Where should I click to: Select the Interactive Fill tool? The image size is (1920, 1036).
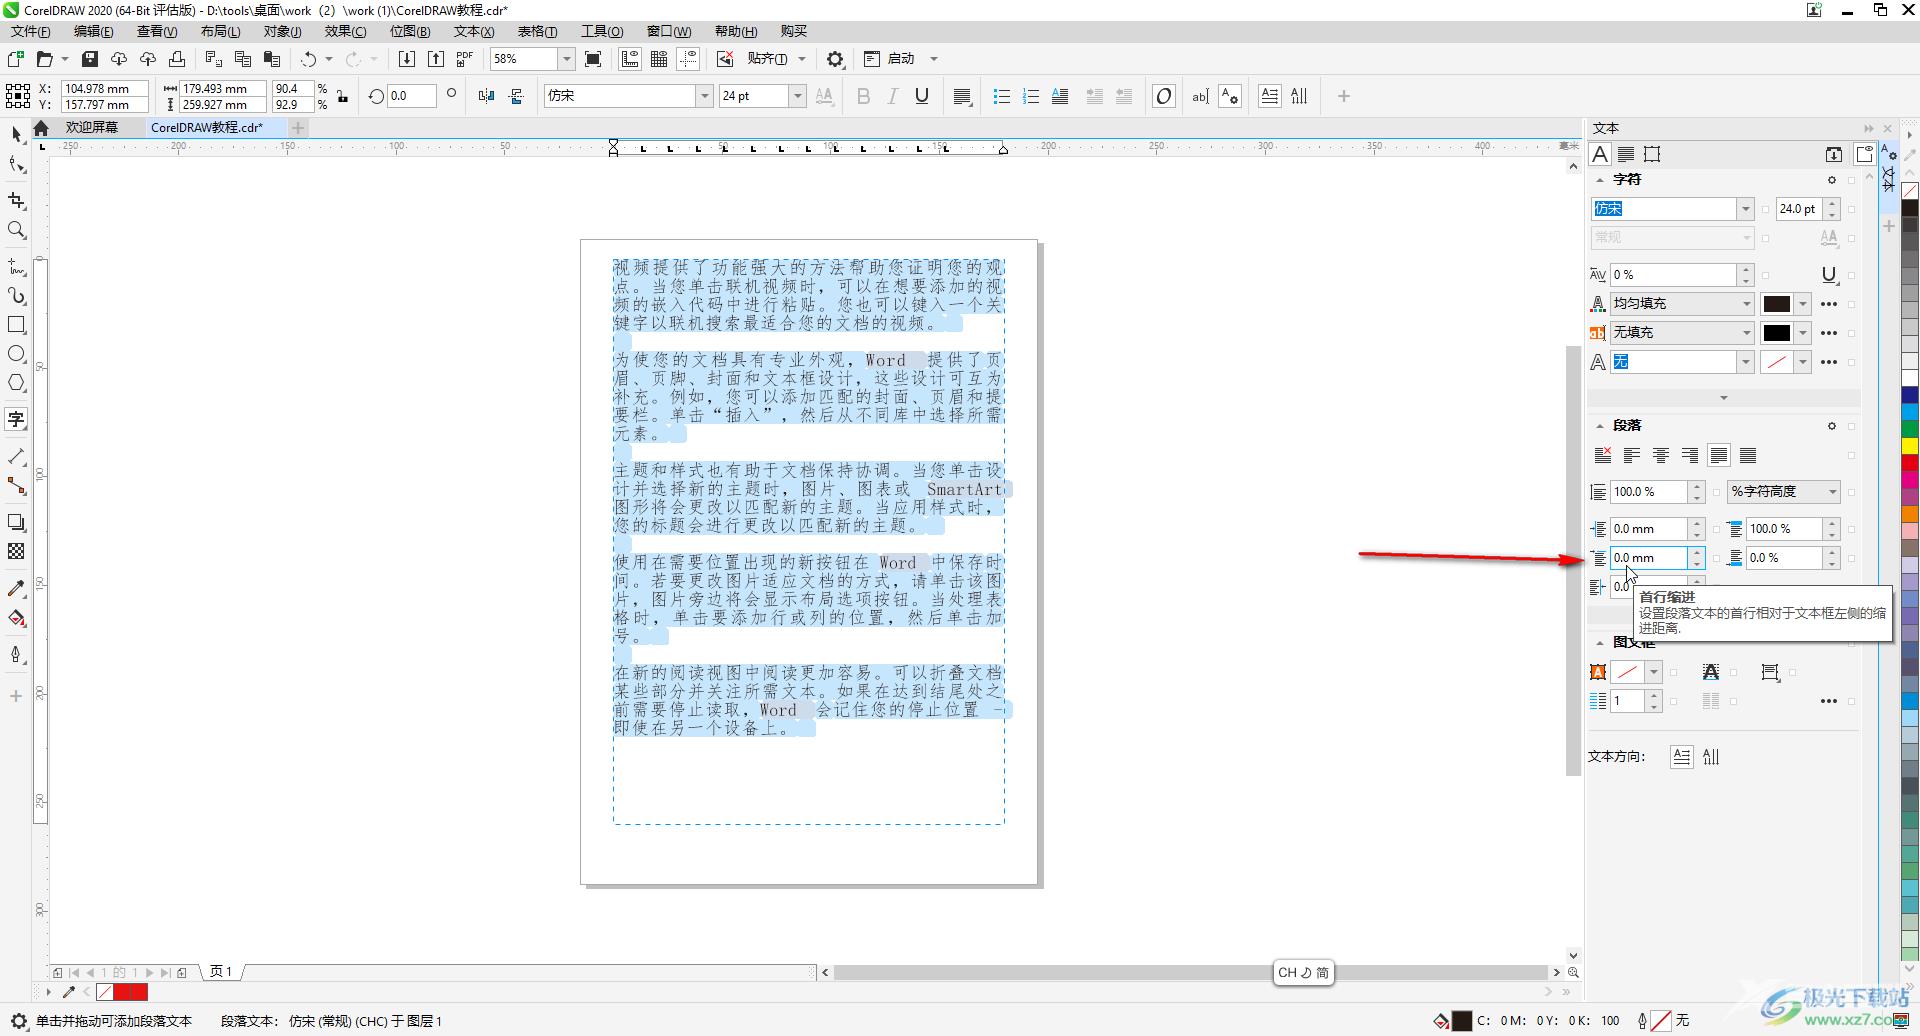[x=16, y=618]
